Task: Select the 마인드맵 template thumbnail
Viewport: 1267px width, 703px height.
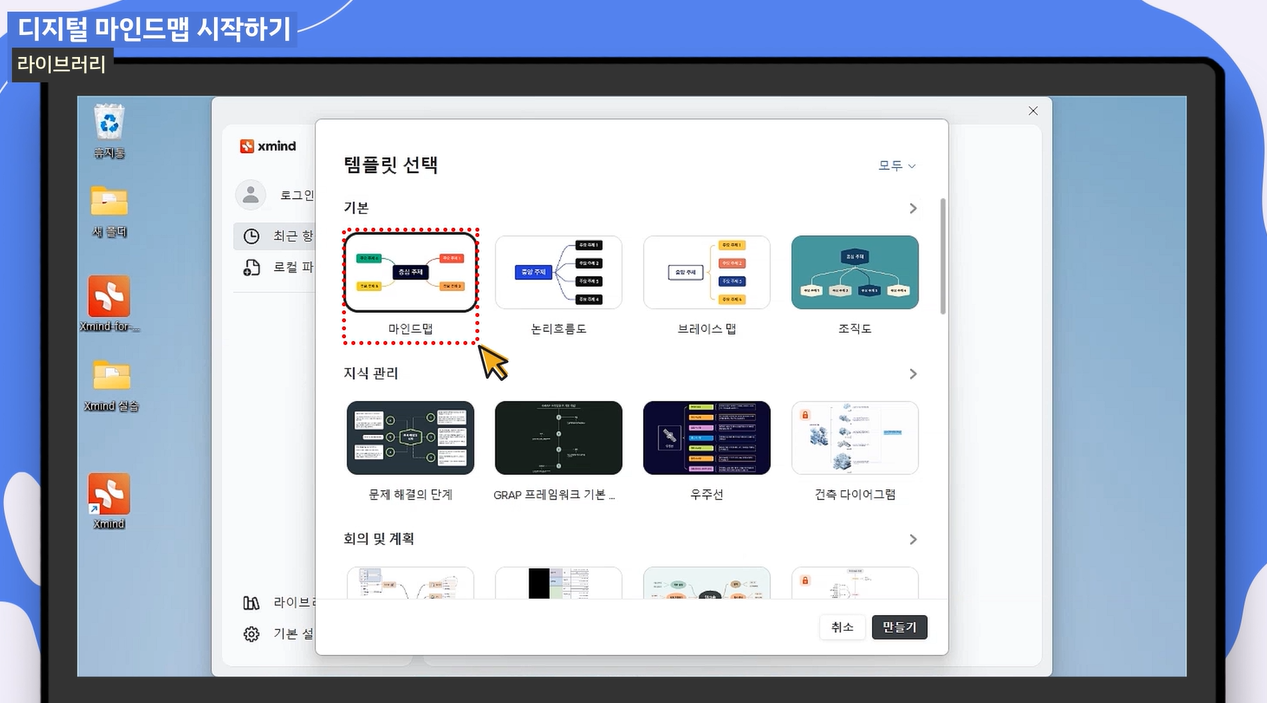Action: [410, 272]
